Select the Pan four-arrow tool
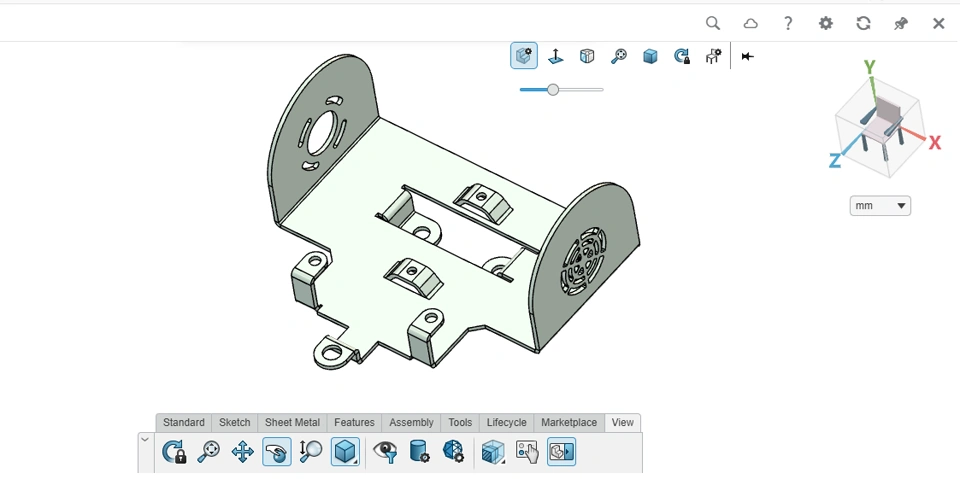The height and width of the screenshot is (479, 960). pos(242,453)
